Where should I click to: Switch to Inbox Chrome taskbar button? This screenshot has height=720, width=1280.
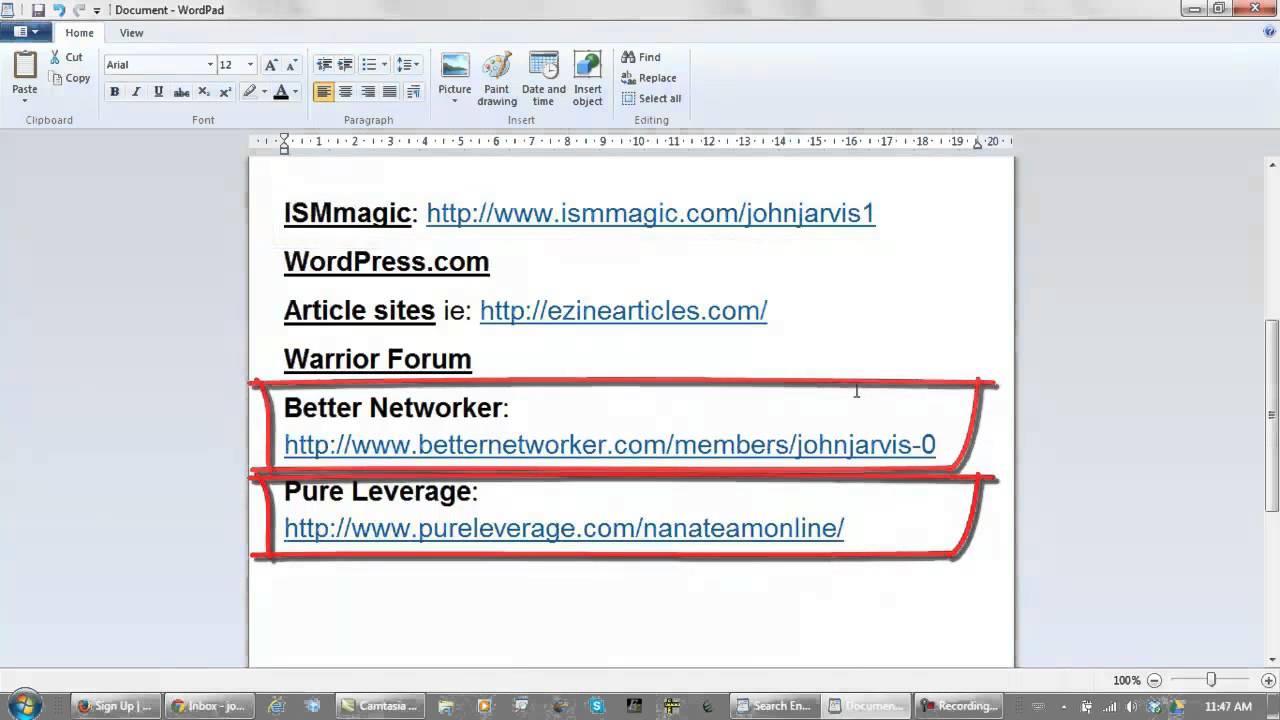click(x=208, y=706)
